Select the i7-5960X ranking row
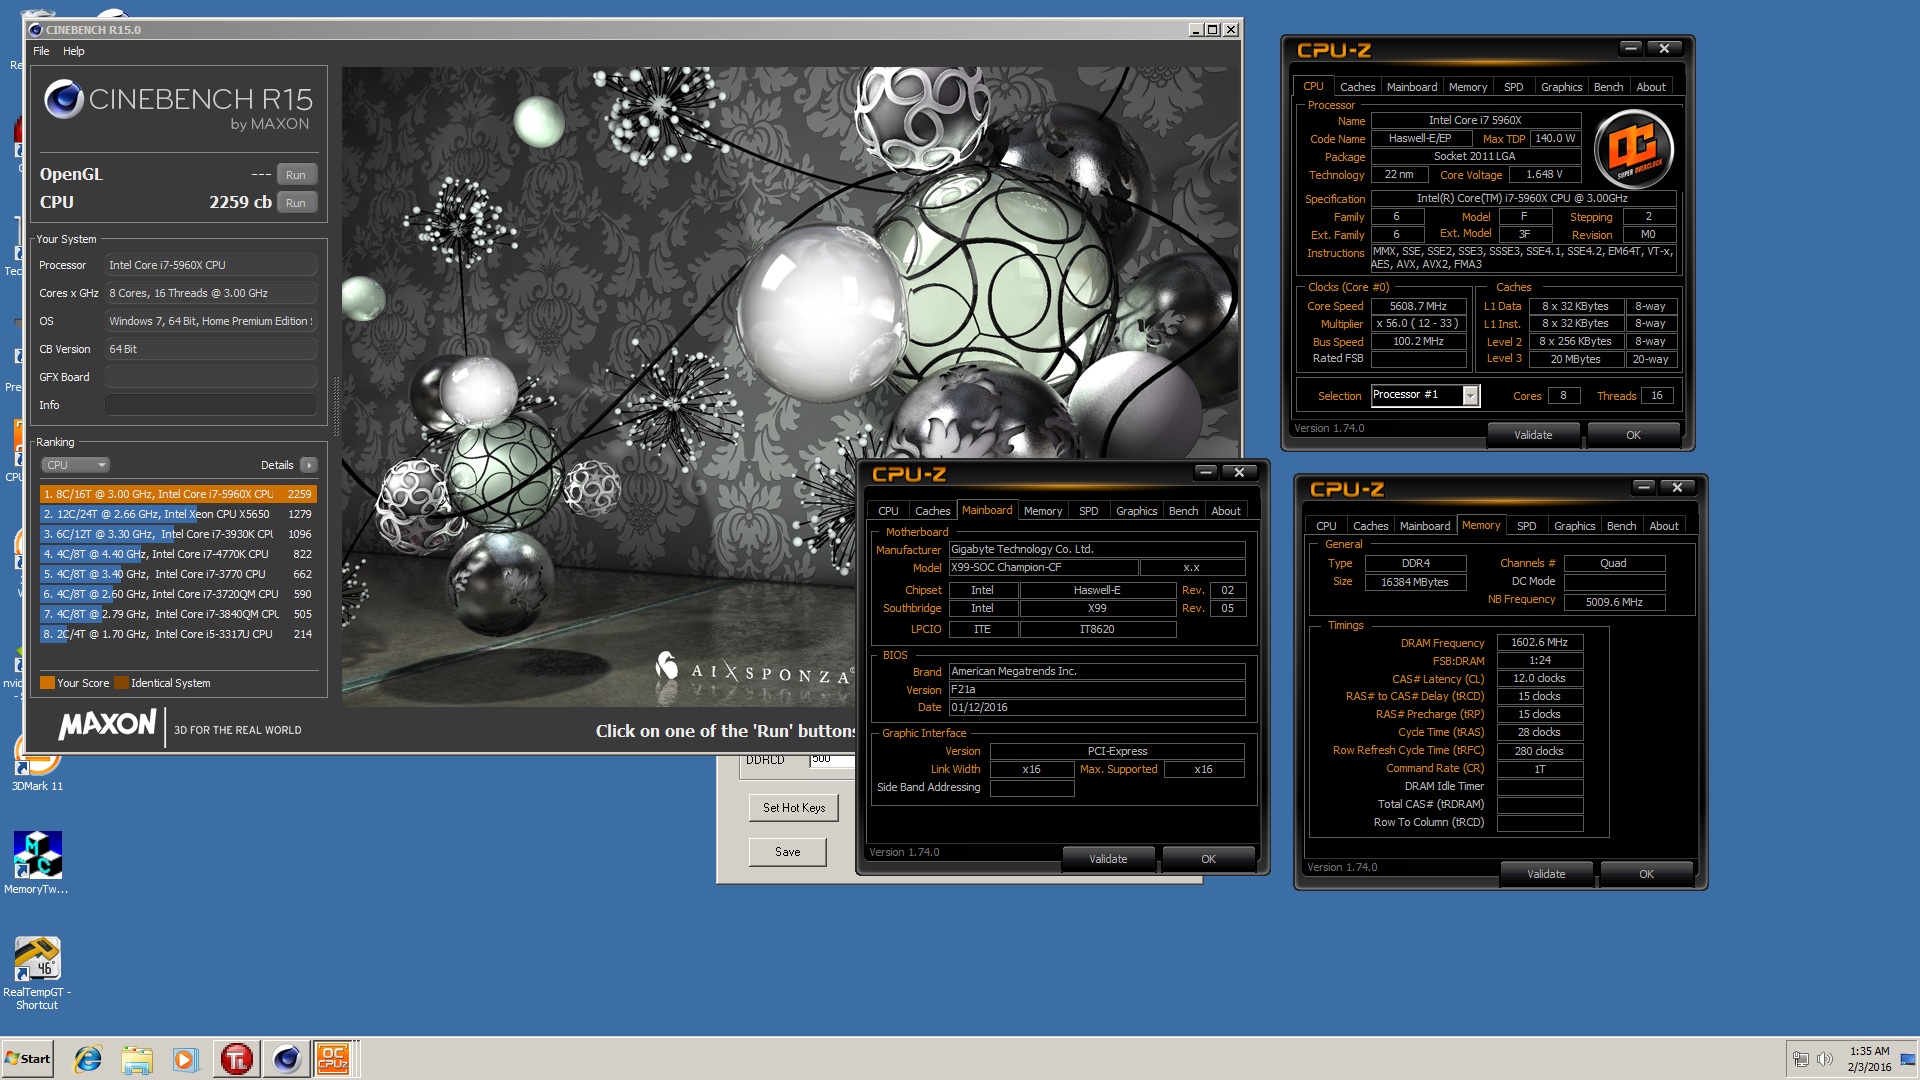The height and width of the screenshot is (1080, 1920). pos(178,494)
